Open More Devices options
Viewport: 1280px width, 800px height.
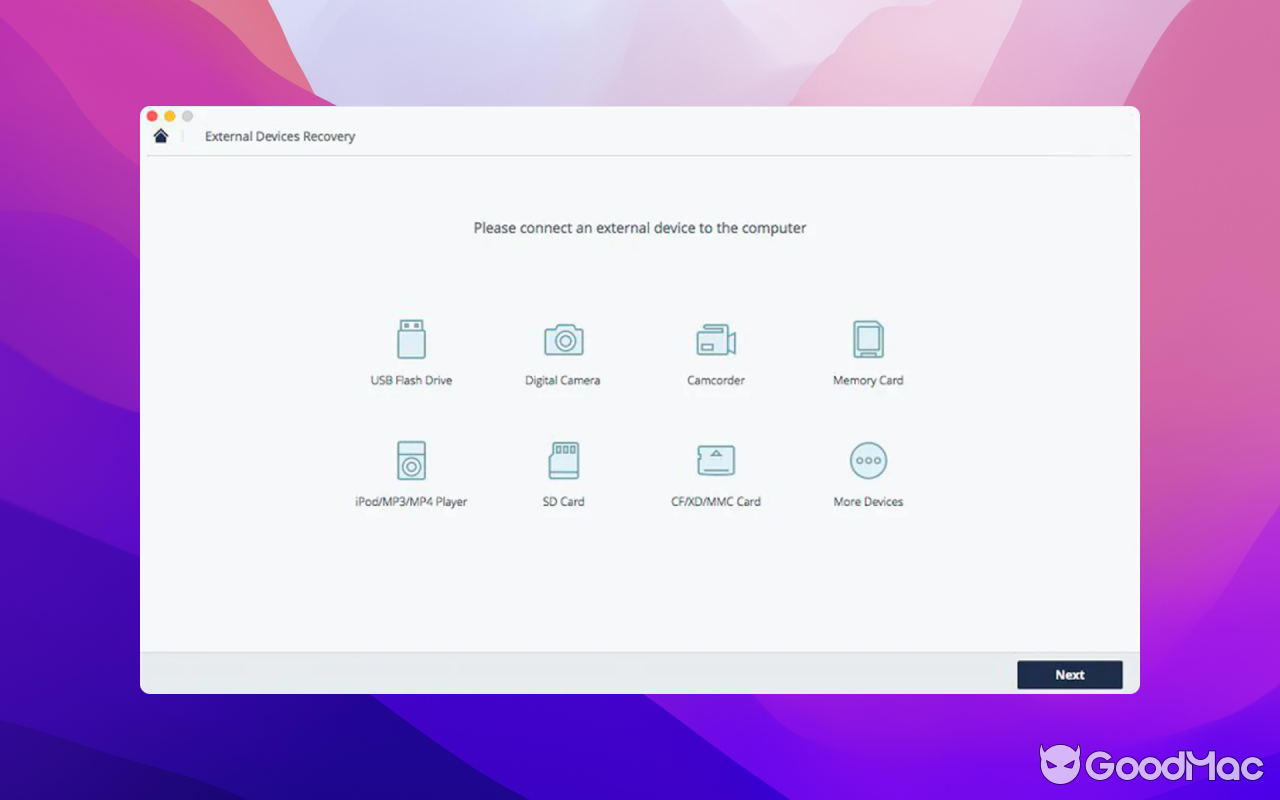pos(868,460)
